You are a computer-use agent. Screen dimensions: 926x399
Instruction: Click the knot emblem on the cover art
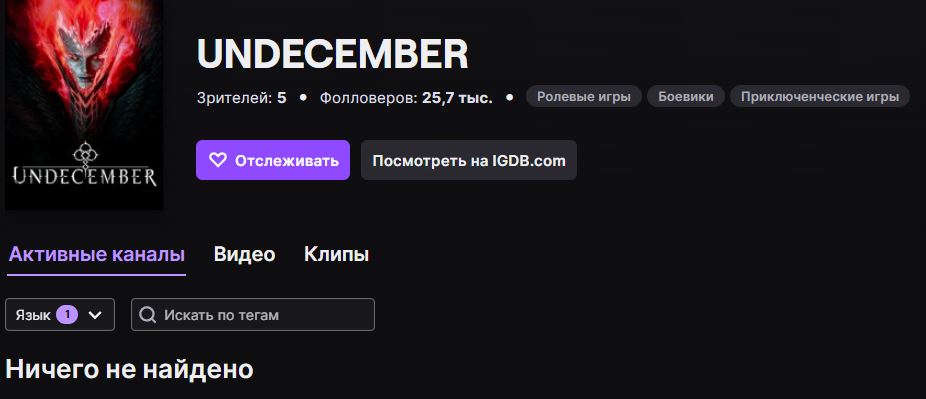[85, 155]
